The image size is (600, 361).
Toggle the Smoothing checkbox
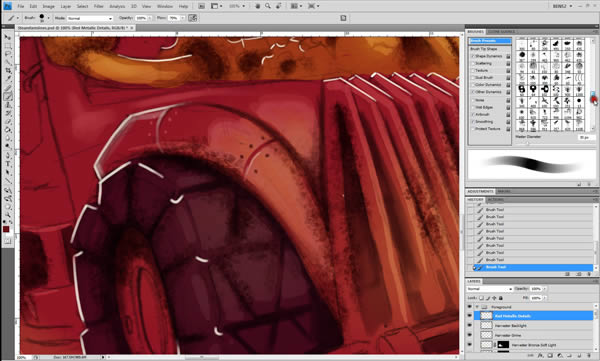point(473,122)
